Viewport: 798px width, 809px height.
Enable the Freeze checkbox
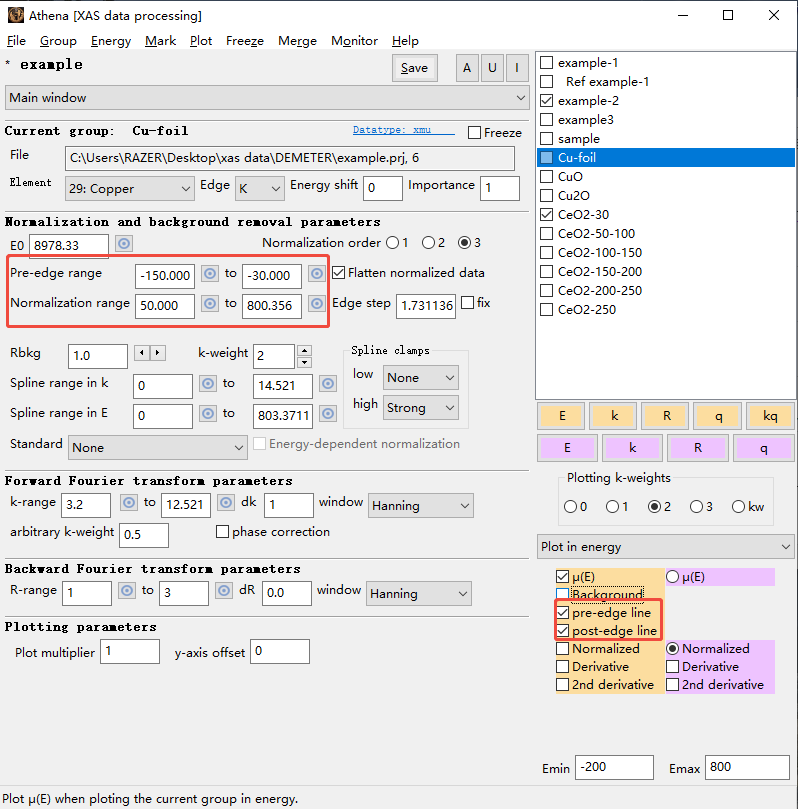tap(475, 132)
